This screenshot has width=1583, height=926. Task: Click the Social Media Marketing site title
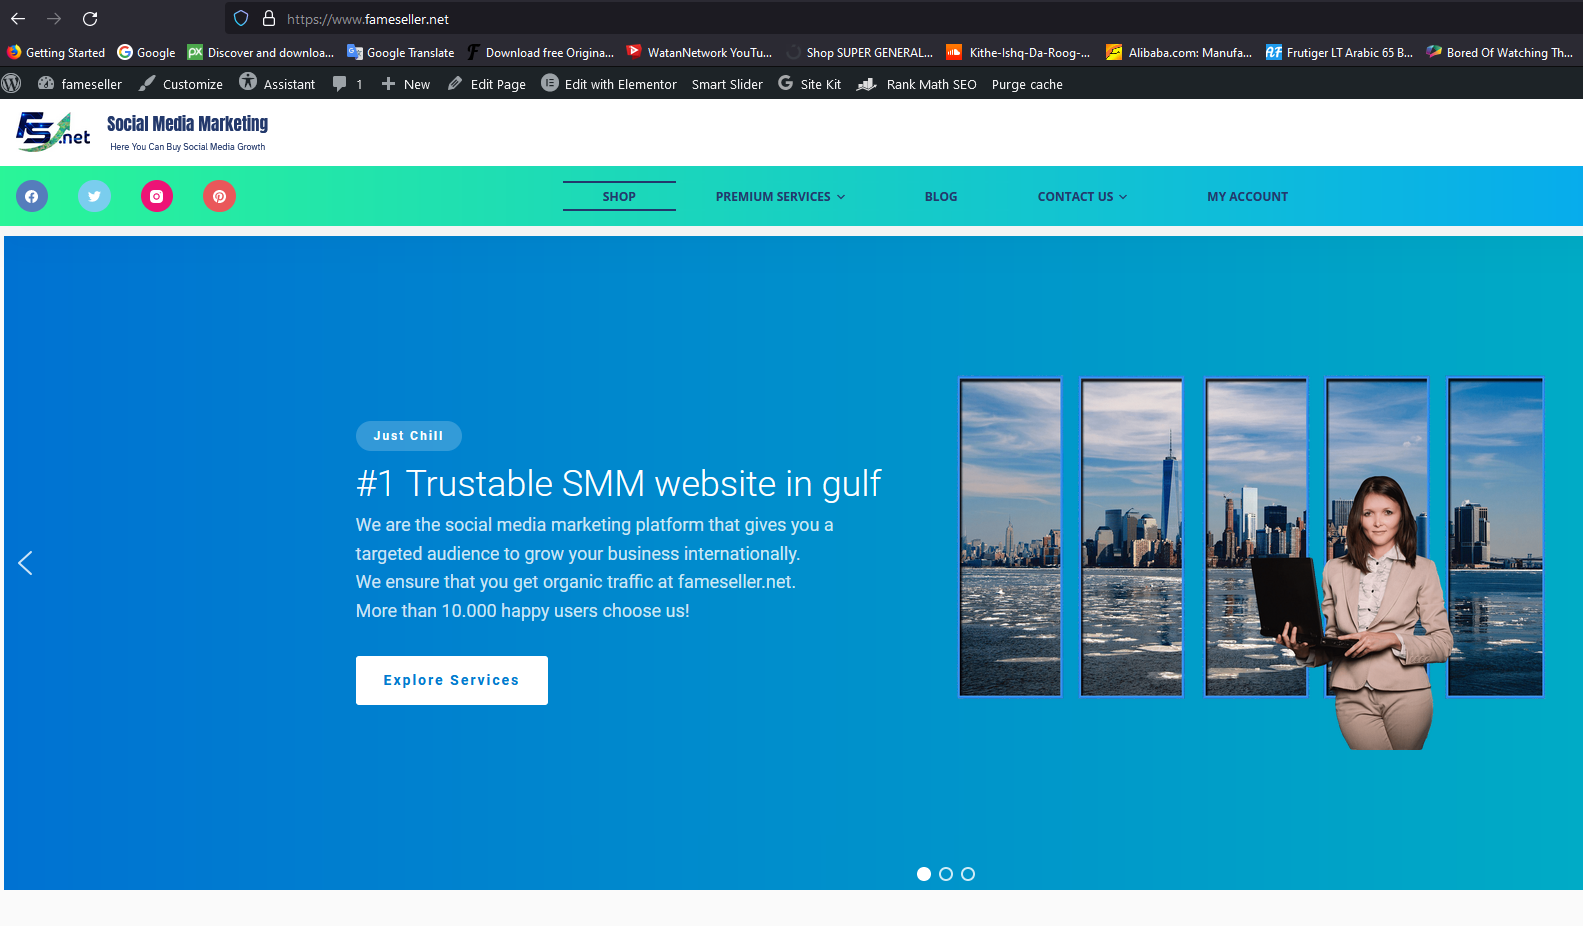(x=187, y=124)
